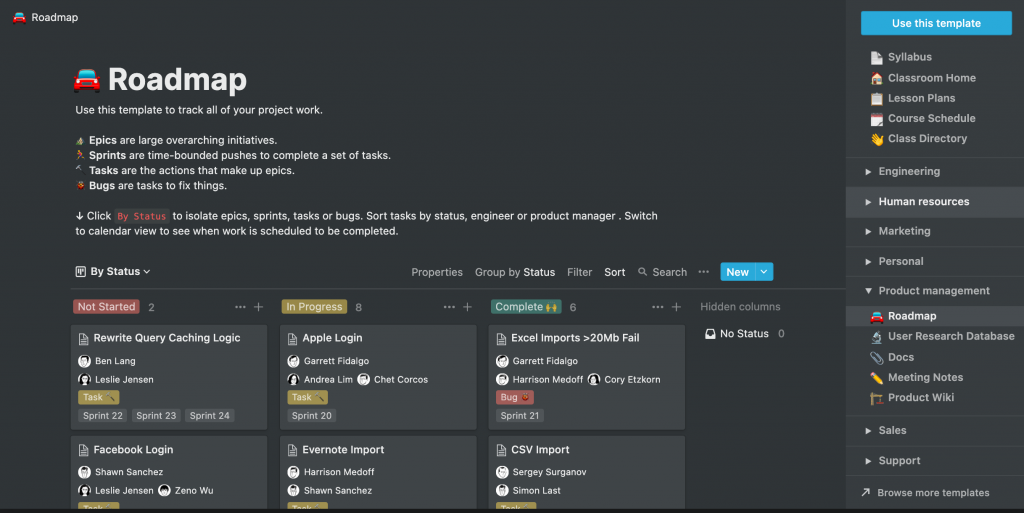Click the Syllabus page icon in sidebar

876,57
